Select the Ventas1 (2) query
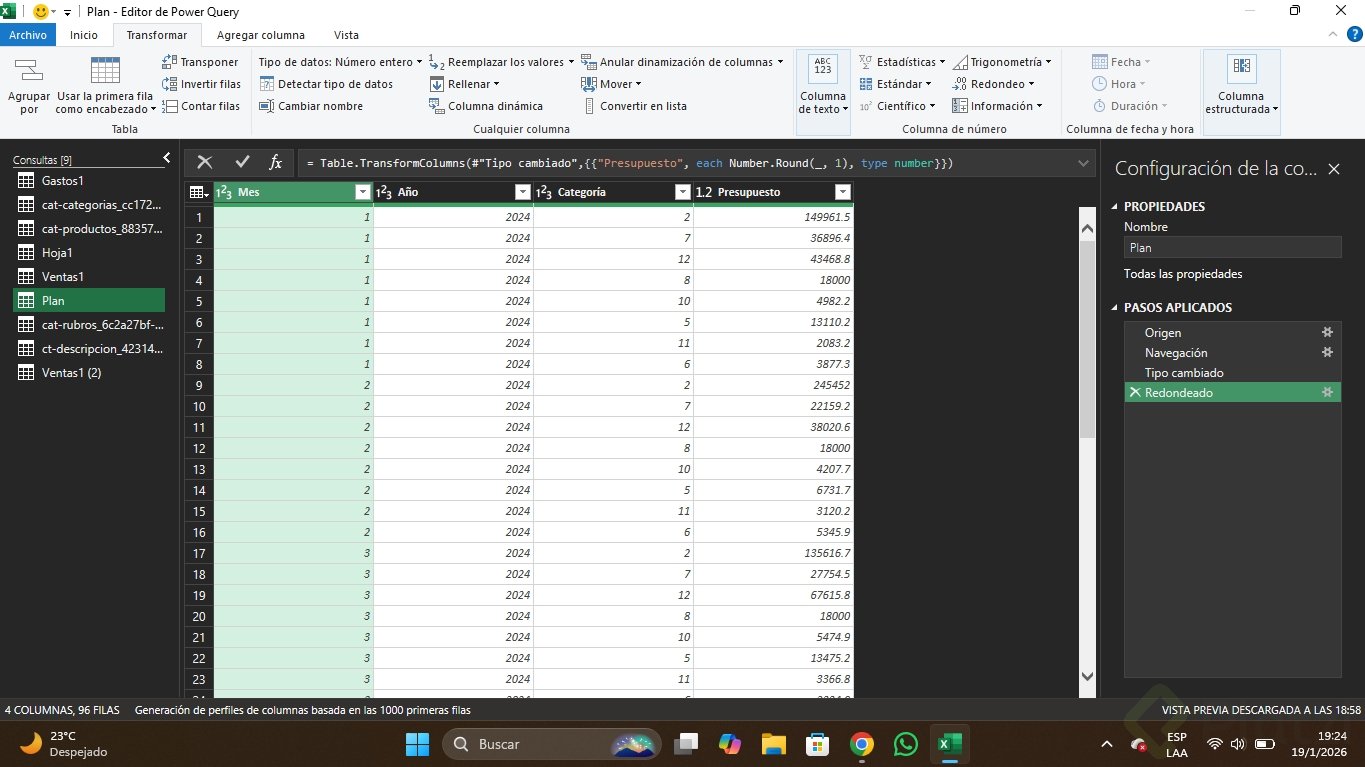 pyautogui.click(x=71, y=373)
